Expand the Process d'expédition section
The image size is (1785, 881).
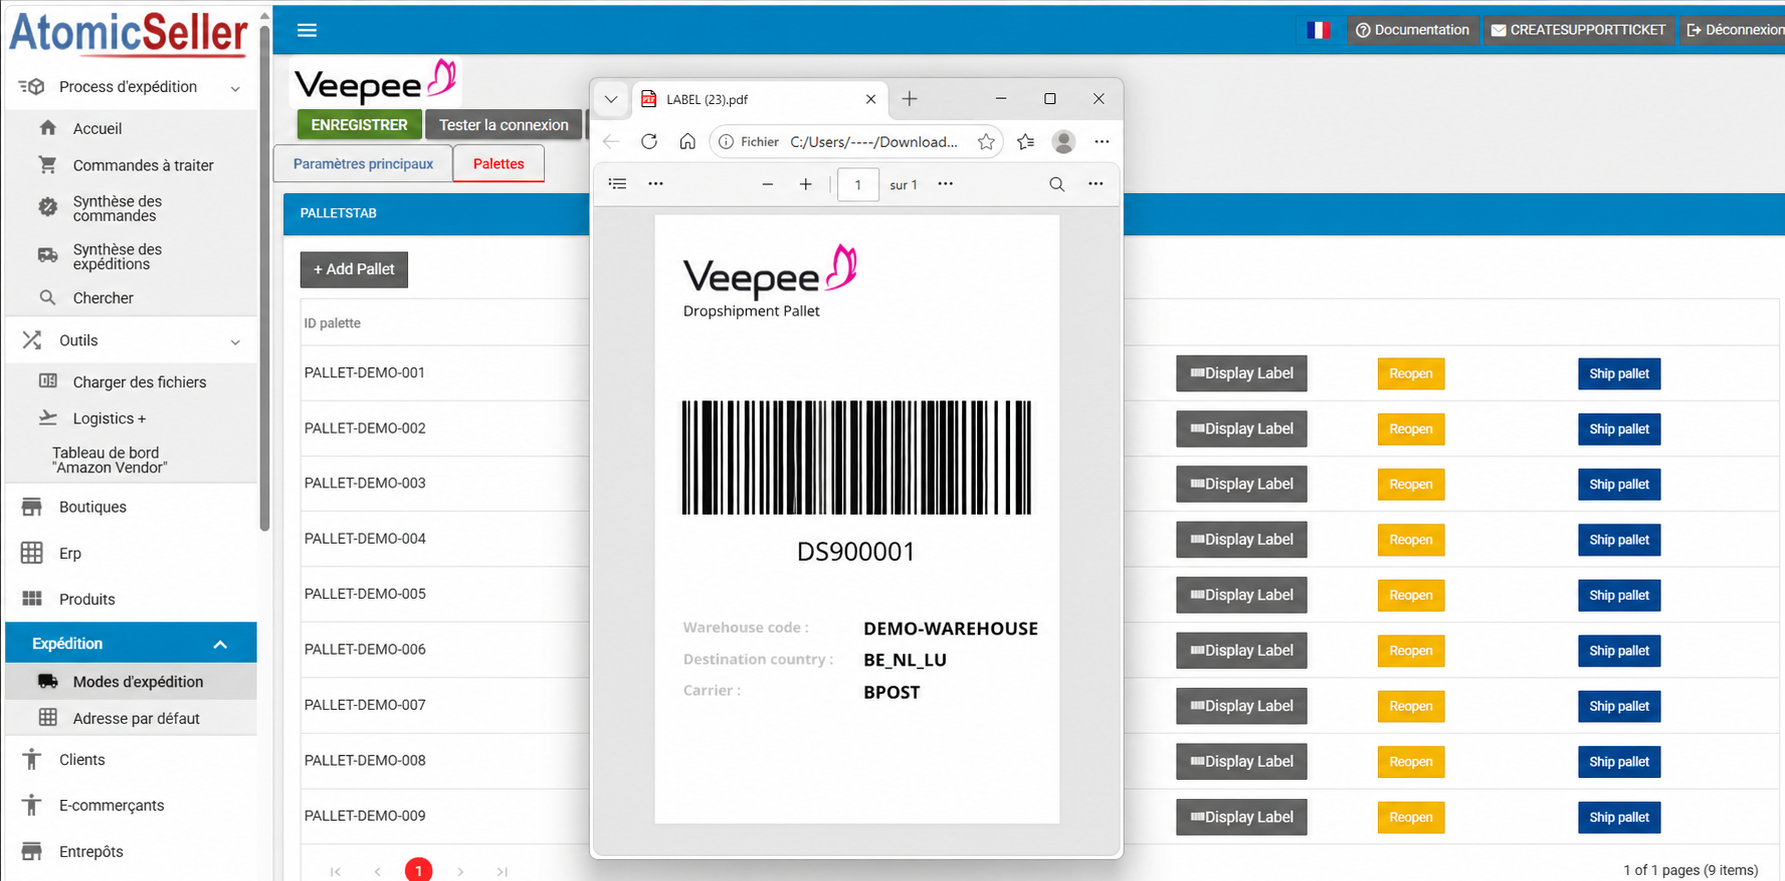(x=235, y=88)
